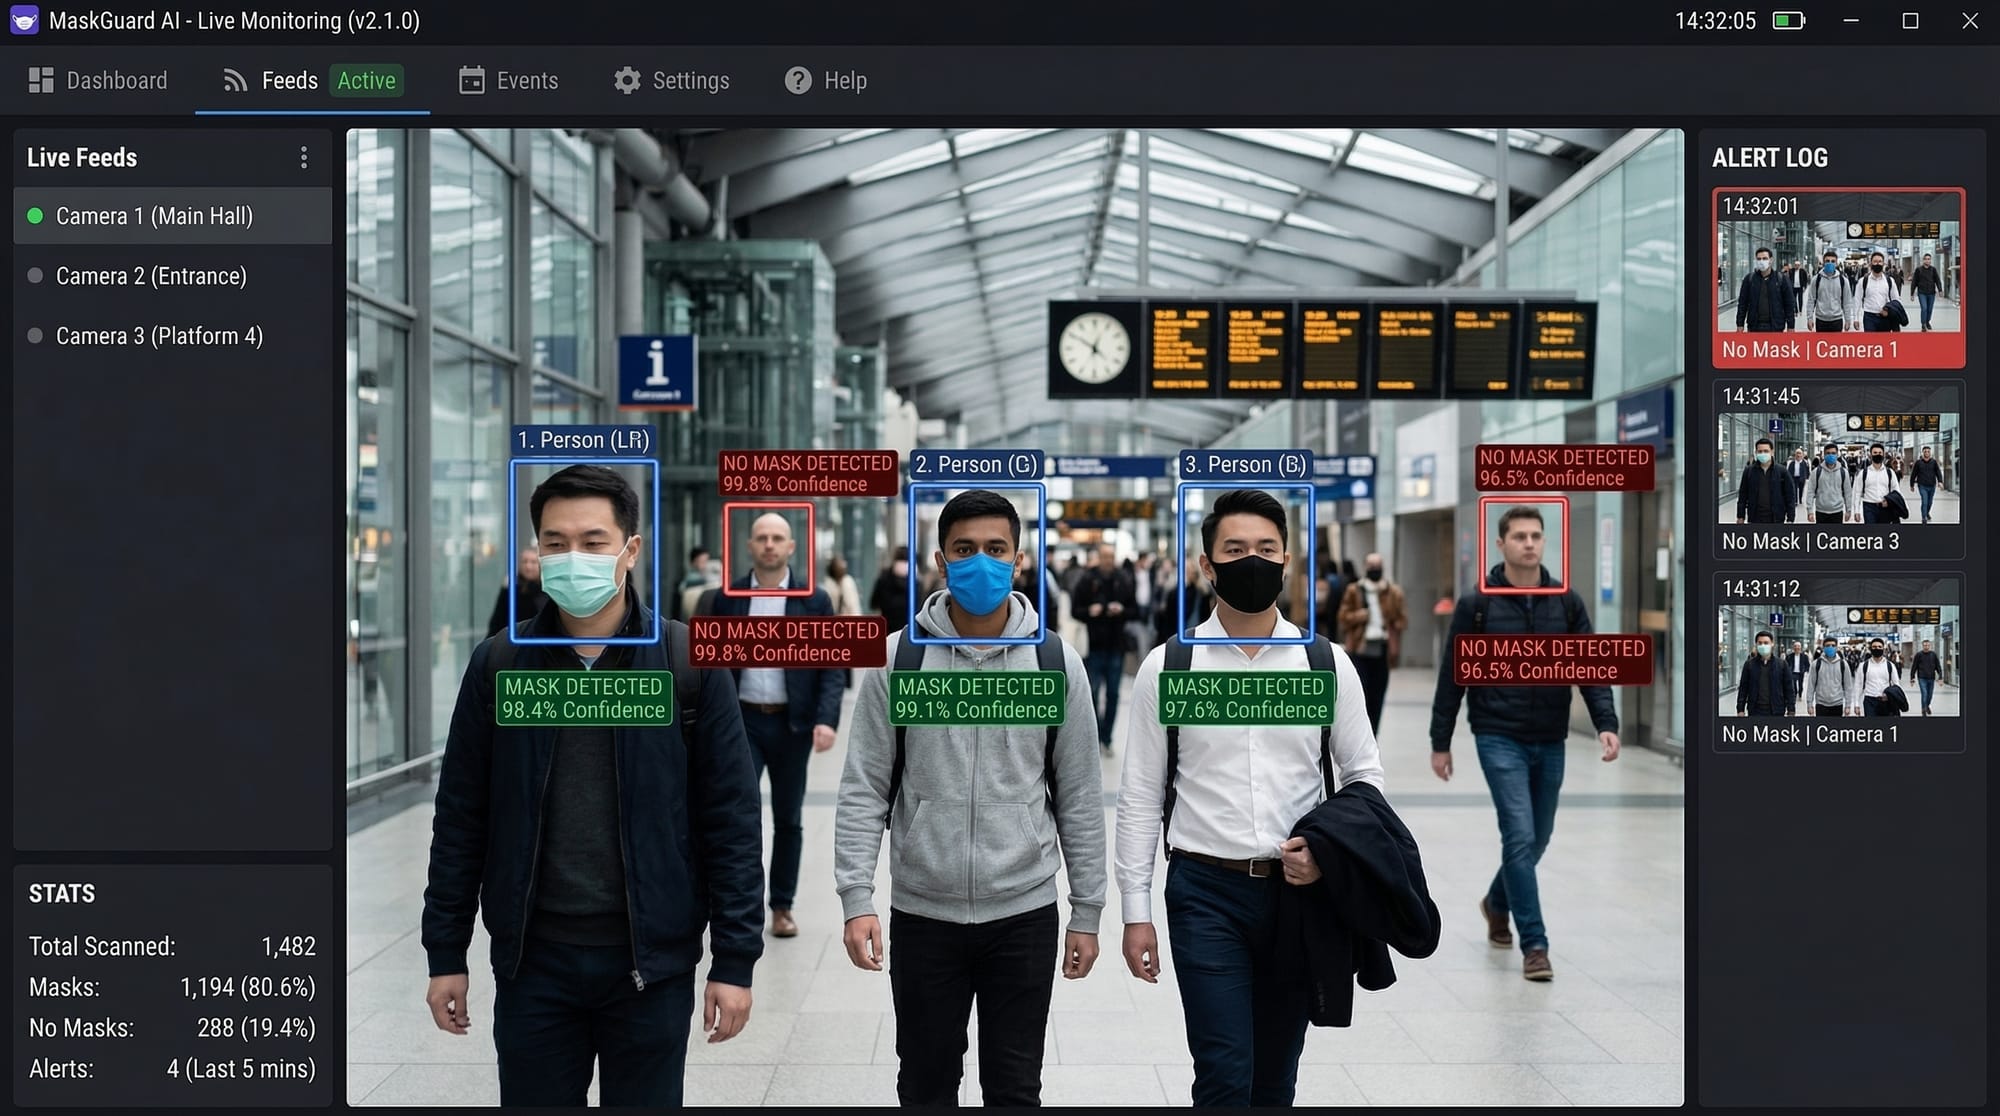Image resolution: width=2000 pixels, height=1116 pixels.
Task: Click the green Active status badge
Action: tap(366, 80)
